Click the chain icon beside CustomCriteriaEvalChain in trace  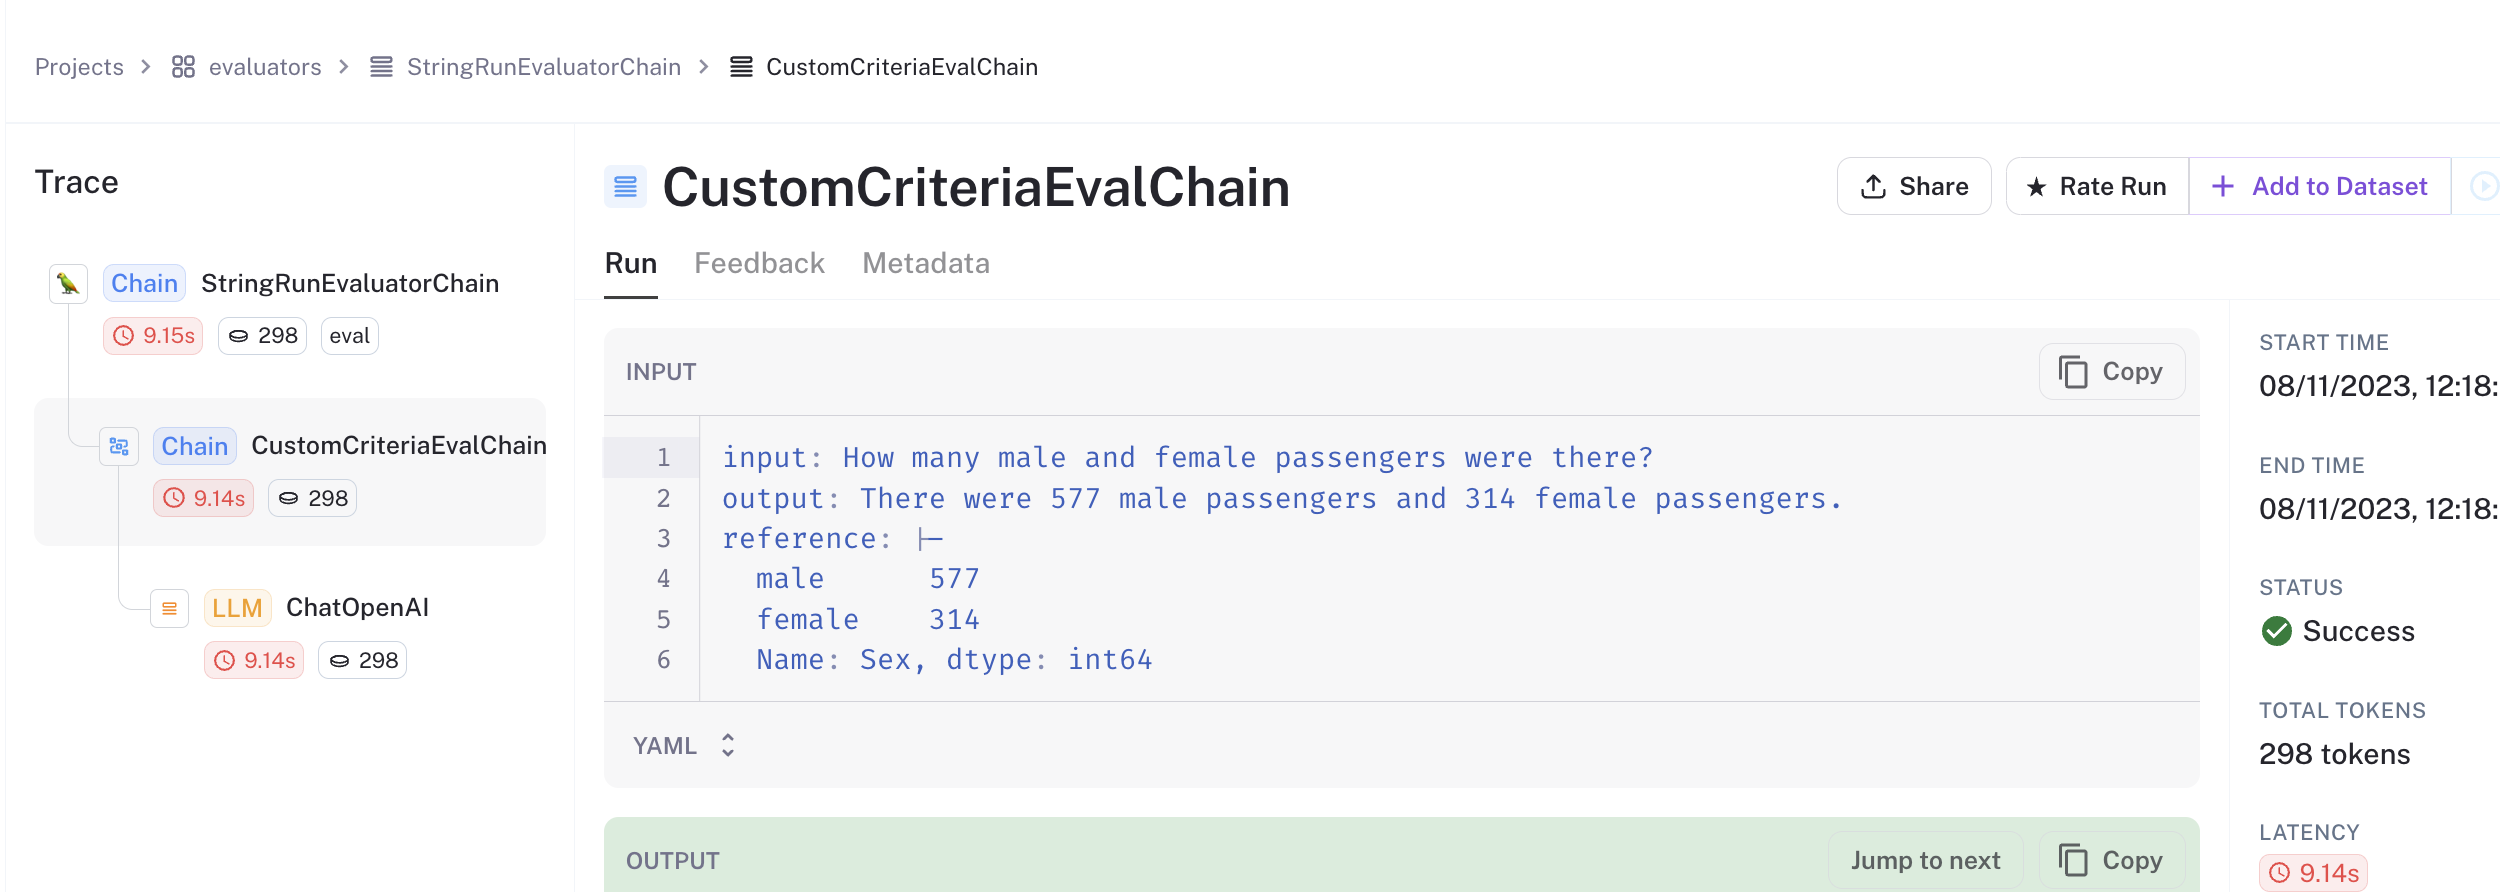coord(119,446)
